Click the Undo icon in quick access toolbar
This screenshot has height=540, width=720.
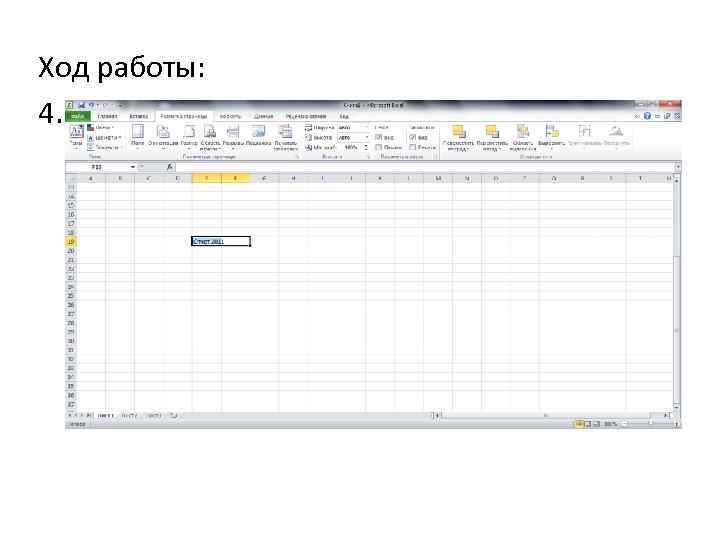92,105
